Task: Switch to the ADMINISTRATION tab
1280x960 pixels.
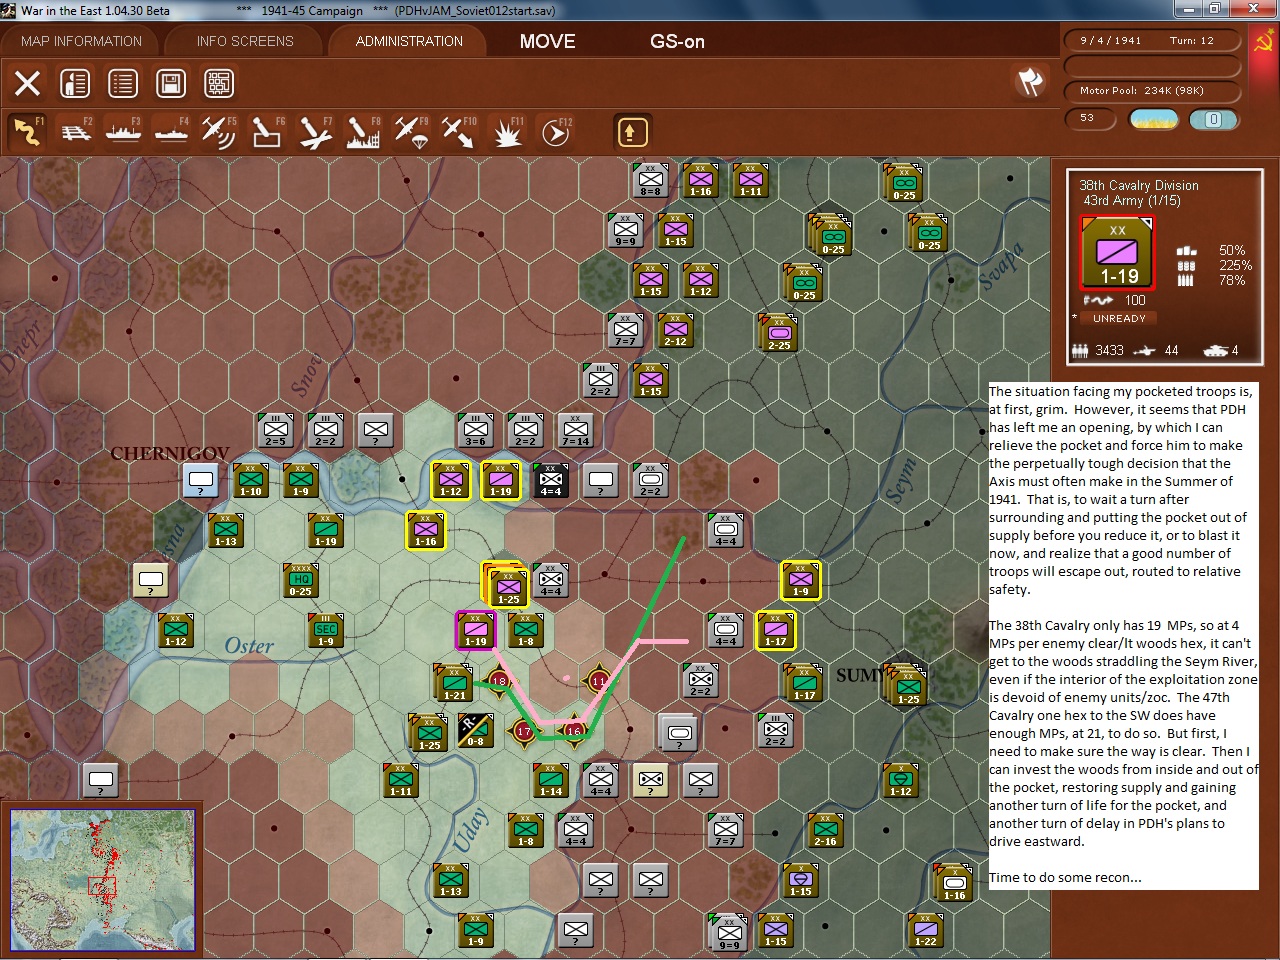Action: [409, 41]
